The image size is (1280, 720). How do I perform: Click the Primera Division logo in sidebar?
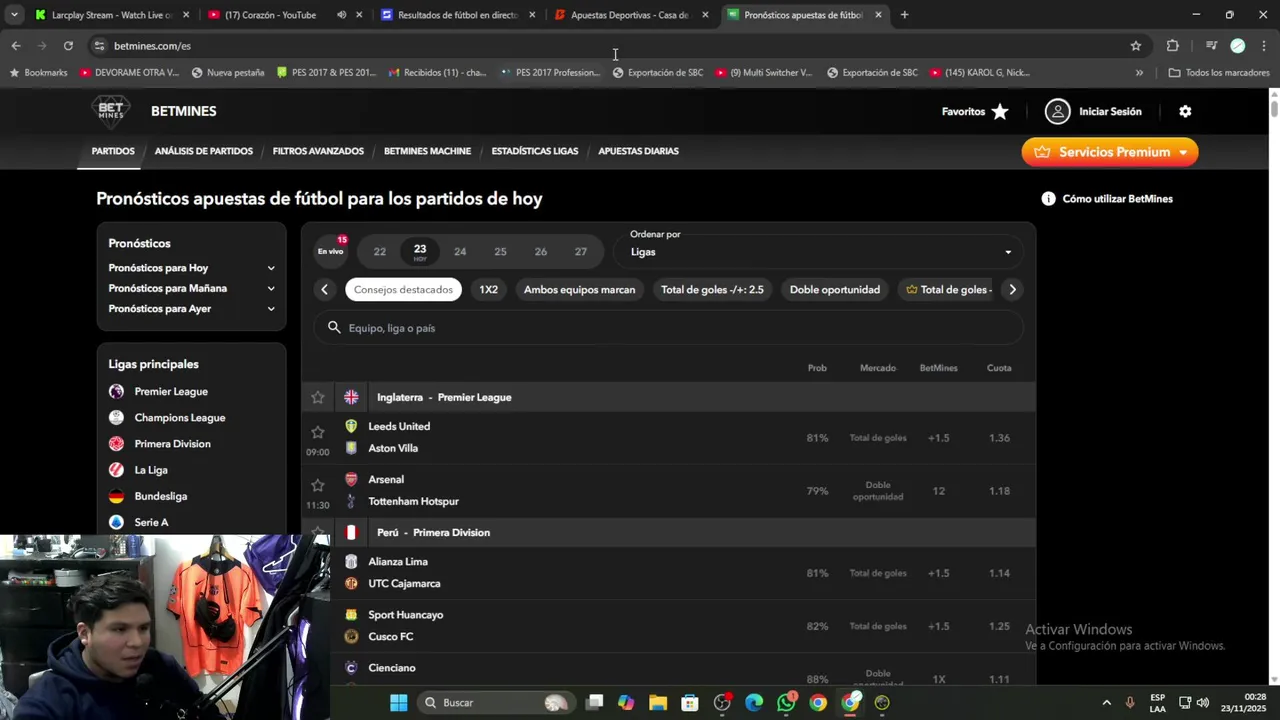[x=117, y=444]
